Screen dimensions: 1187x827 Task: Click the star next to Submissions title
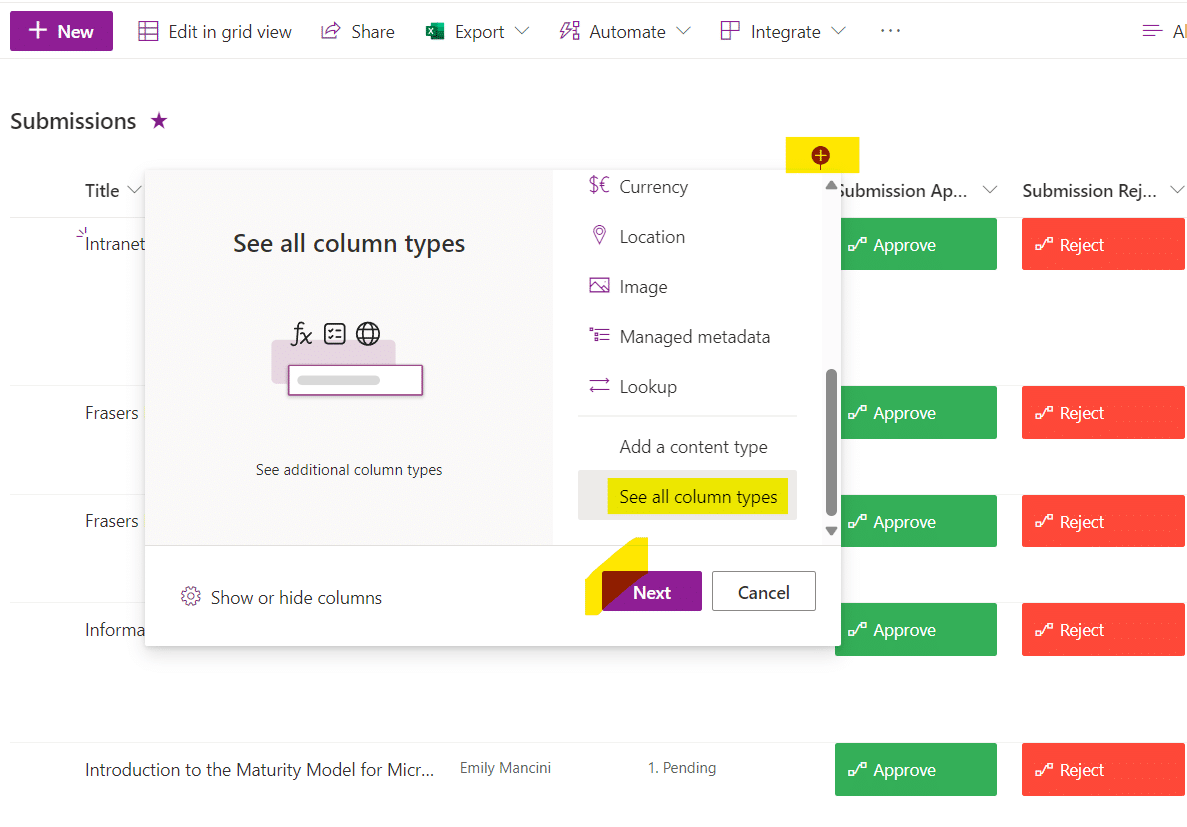pyautogui.click(x=158, y=120)
